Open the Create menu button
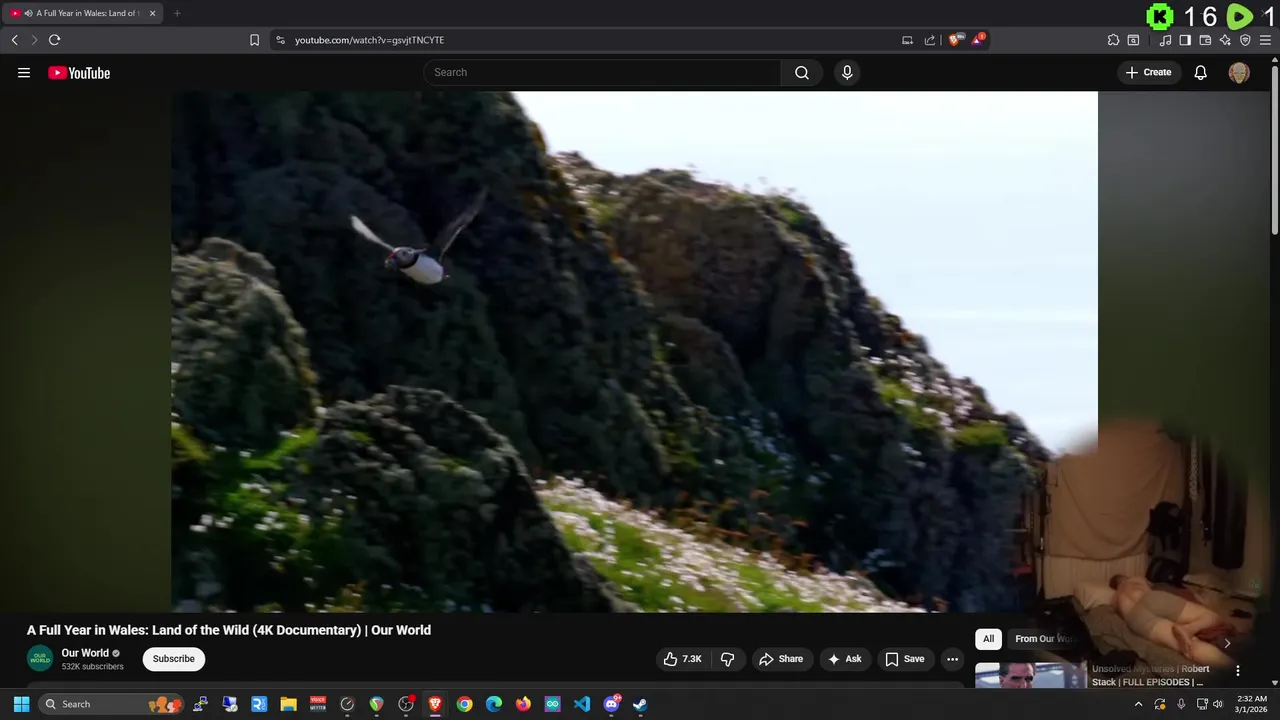Image resolution: width=1280 pixels, height=720 pixels. [1148, 72]
